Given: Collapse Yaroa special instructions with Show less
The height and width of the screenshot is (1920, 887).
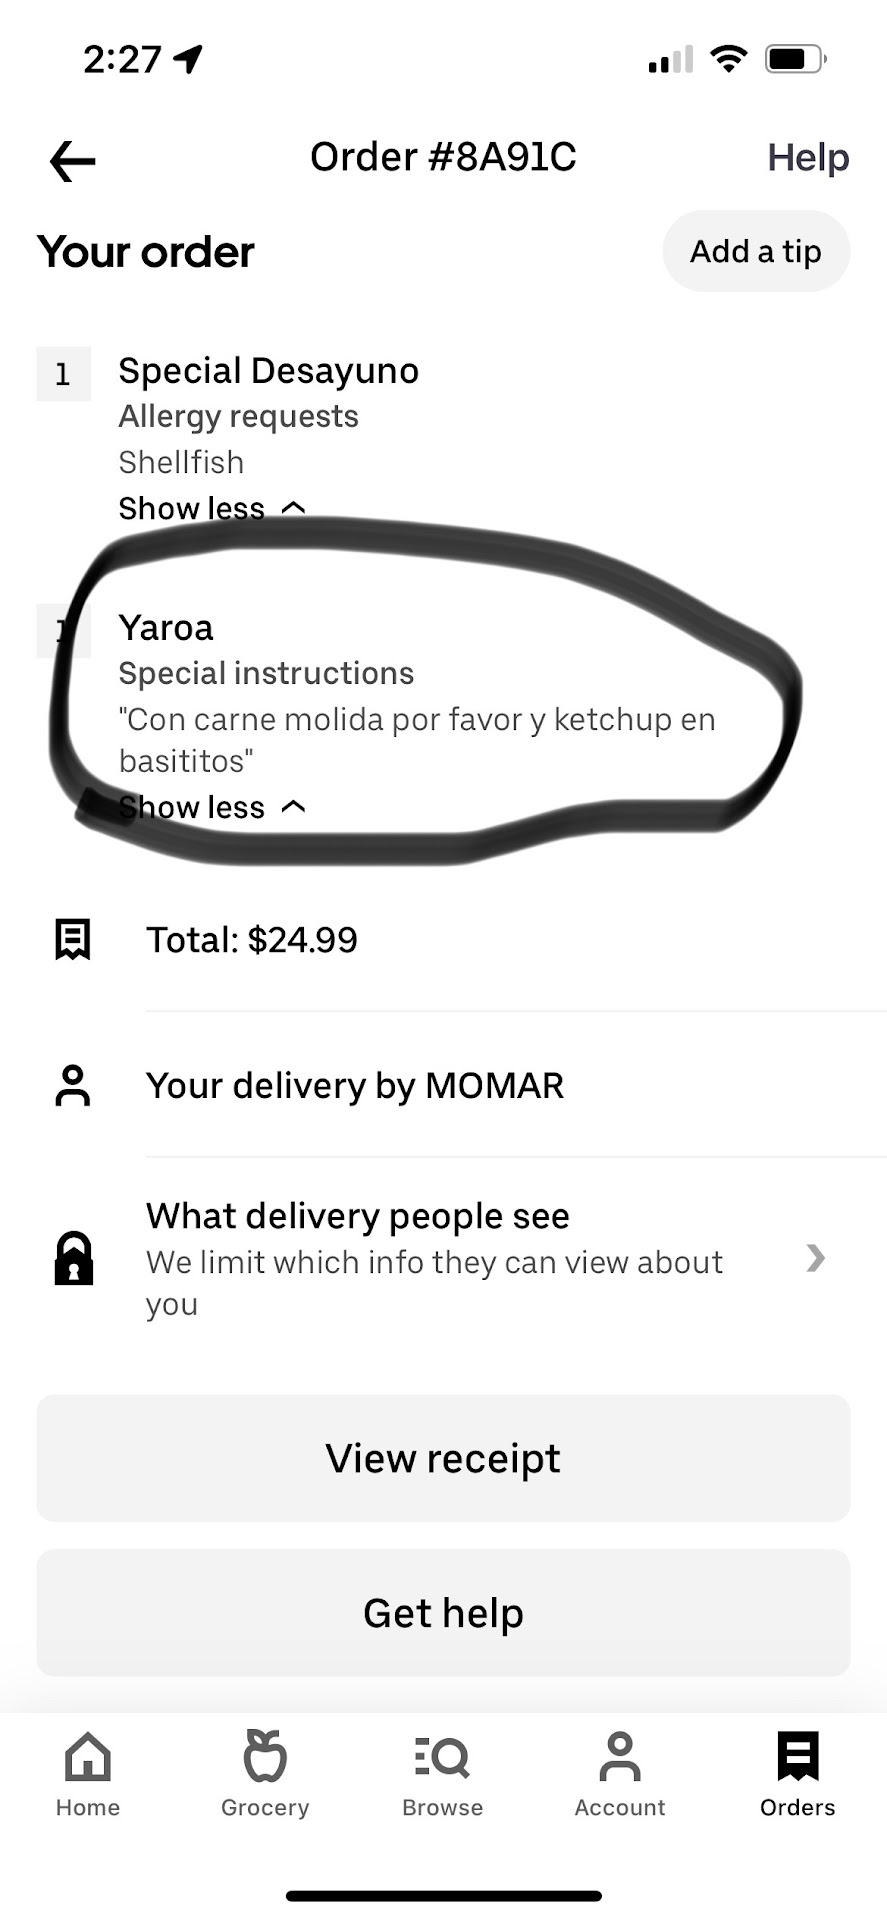Looking at the screenshot, I should (211, 807).
